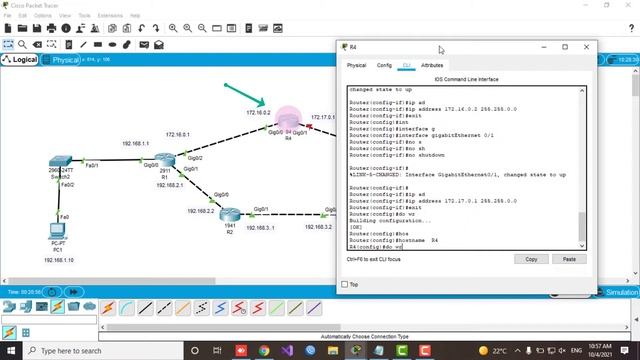This screenshot has height=360, width=640.
Task: Open the Attributes tab in R4
Action: coord(432,65)
